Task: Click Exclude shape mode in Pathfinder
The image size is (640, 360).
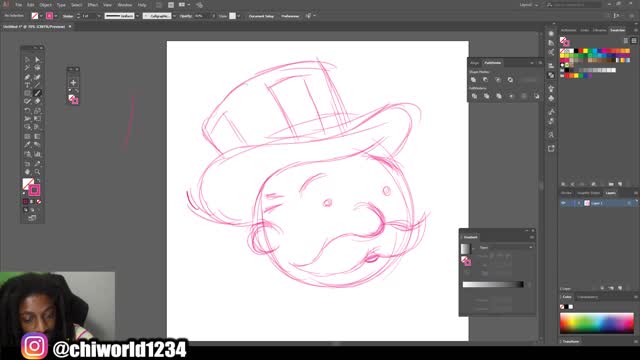Action: click(x=510, y=80)
